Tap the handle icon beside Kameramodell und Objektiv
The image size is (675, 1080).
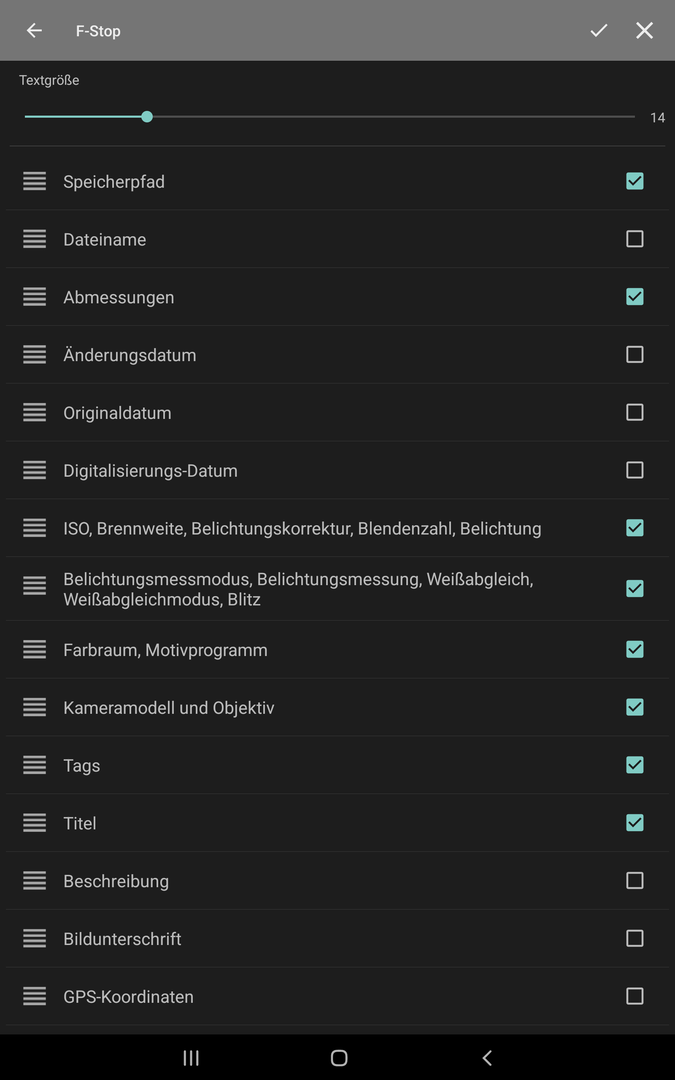(x=34, y=707)
